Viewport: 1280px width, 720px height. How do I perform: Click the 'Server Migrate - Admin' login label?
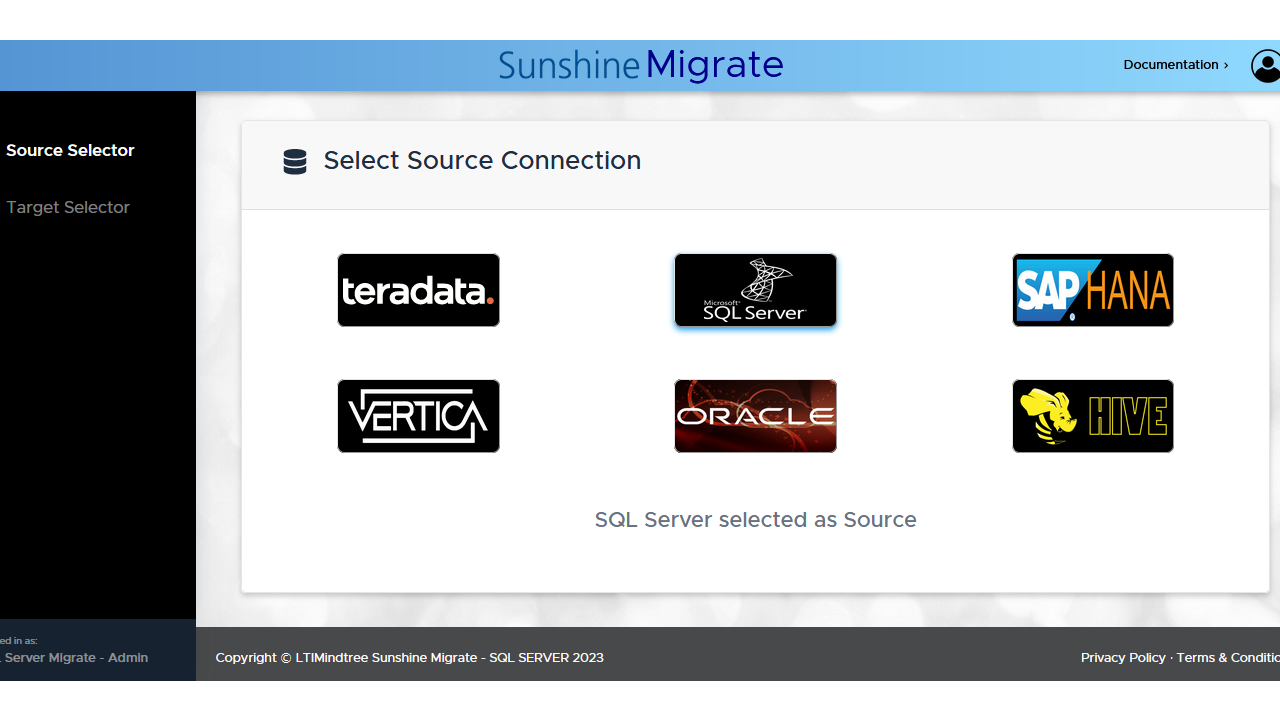coord(74,657)
